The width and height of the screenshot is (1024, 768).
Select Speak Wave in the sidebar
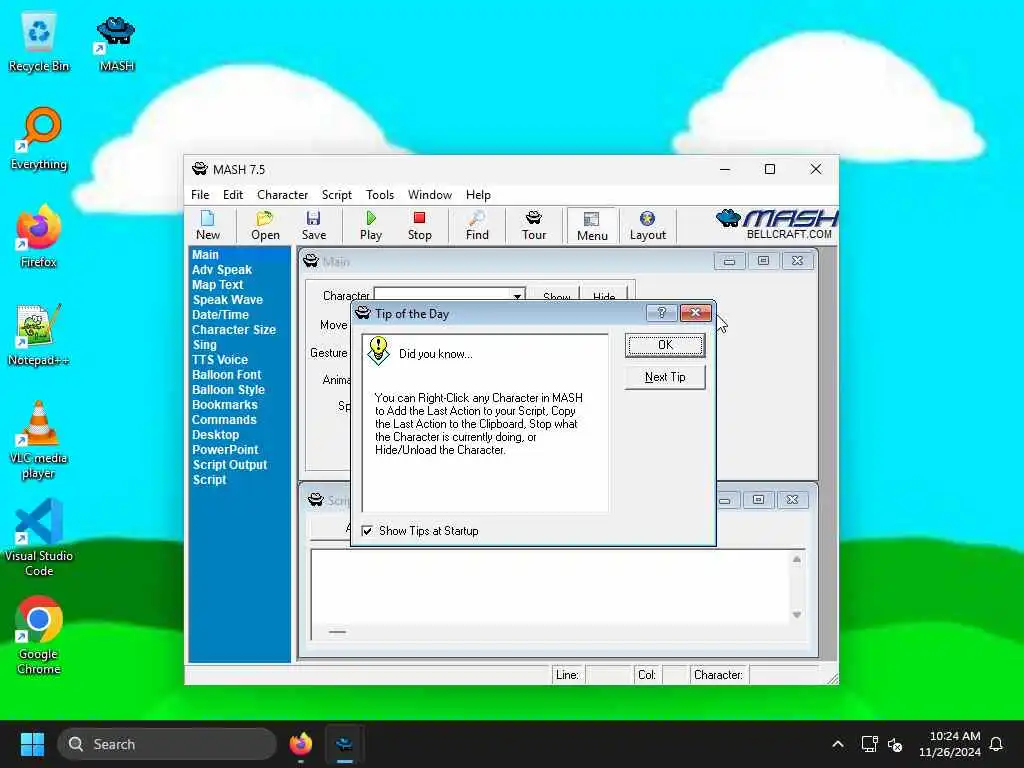tap(227, 300)
